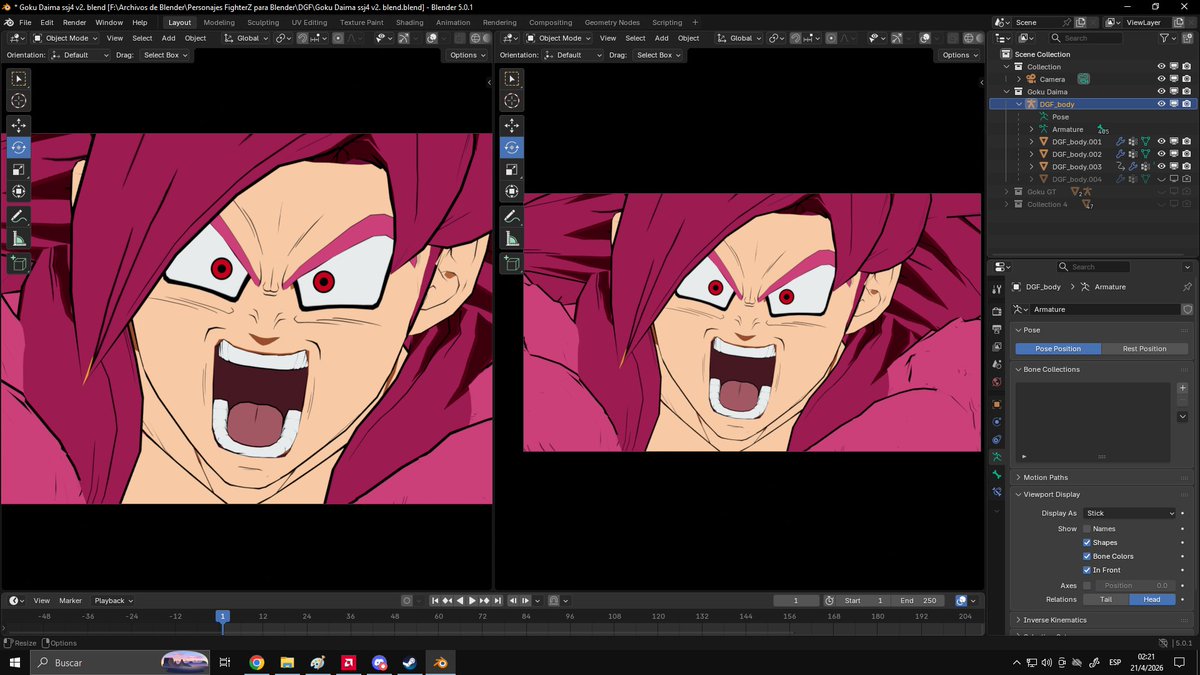The height and width of the screenshot is (675, 1200).
Task: Open the World properties tab
Action: [x=996, y=381]
